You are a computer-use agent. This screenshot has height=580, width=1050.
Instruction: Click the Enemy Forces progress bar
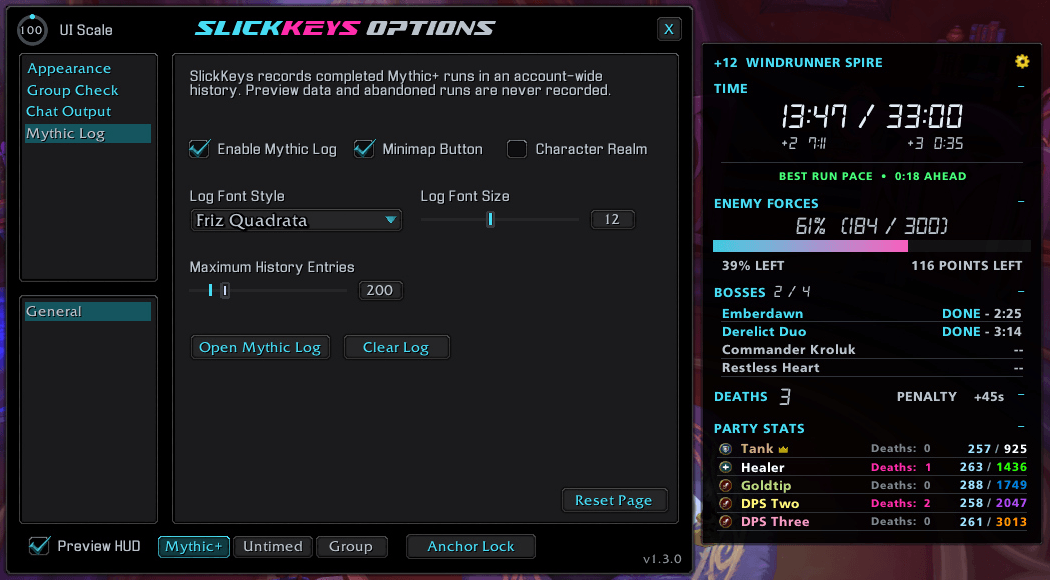(871, 246)
